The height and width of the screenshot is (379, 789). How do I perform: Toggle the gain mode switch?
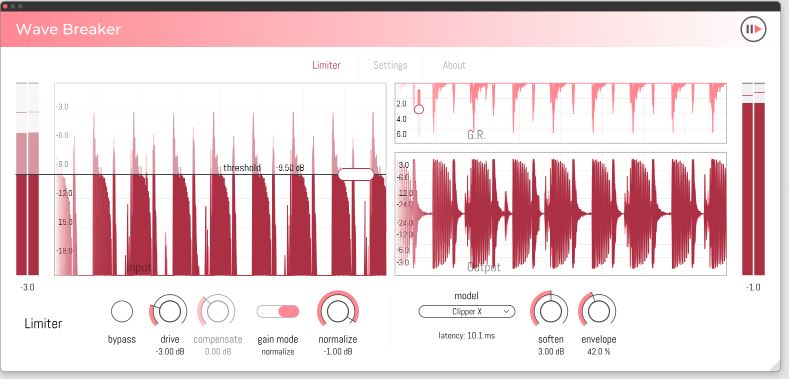278,312
